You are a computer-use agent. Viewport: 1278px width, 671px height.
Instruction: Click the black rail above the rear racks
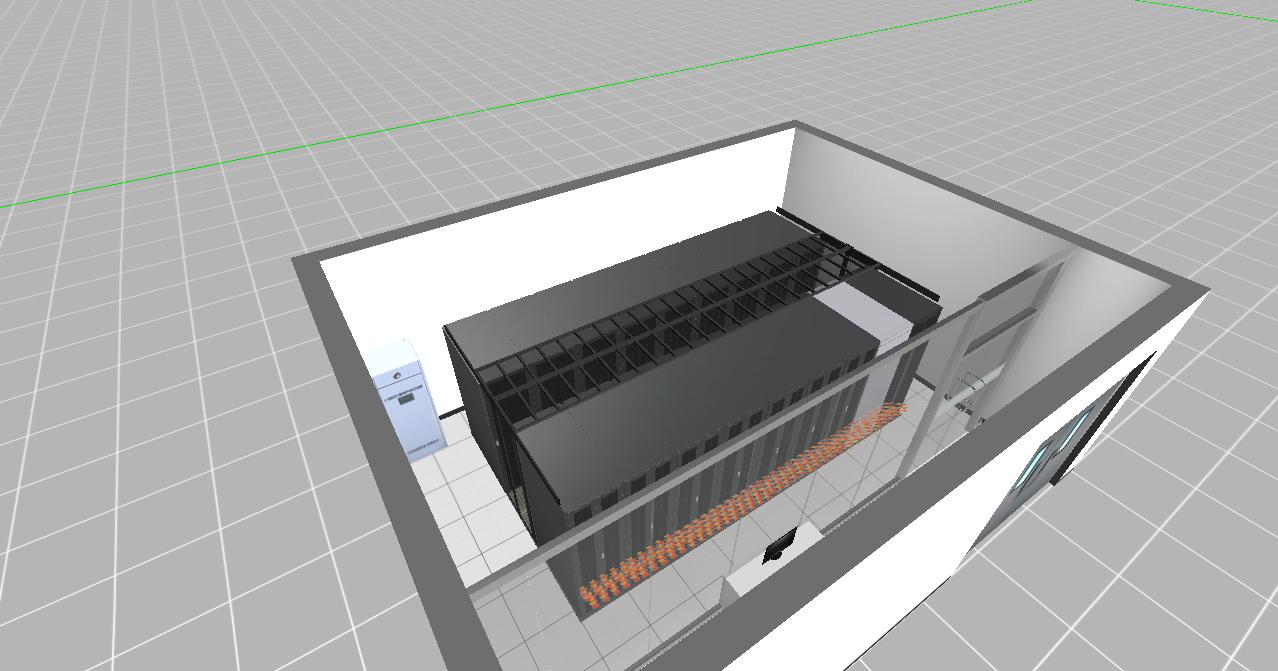coord(860,250)
